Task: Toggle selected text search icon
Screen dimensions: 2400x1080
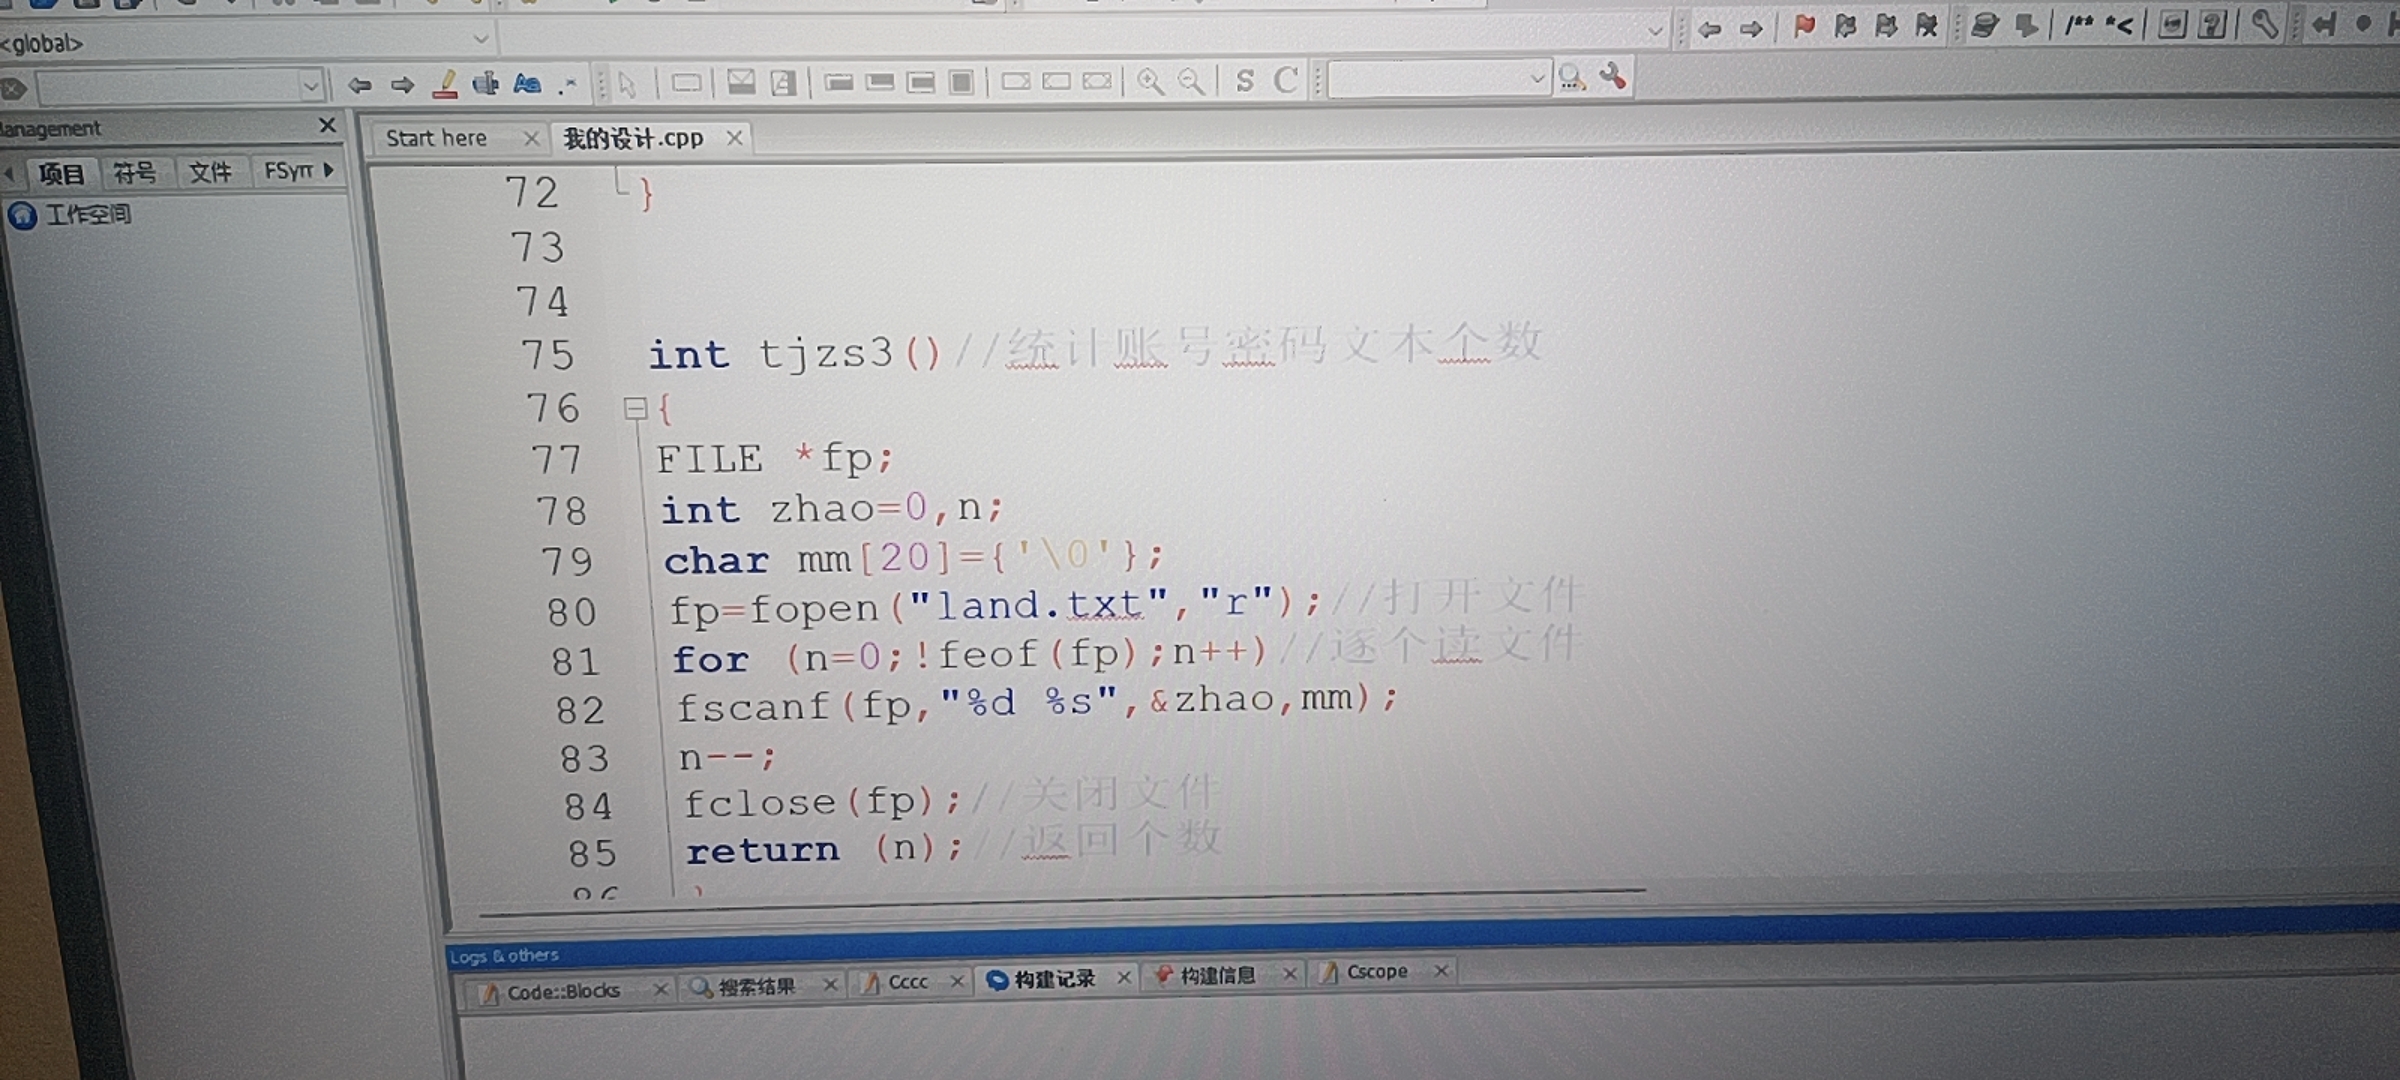Action: click(x=486, y=84)
